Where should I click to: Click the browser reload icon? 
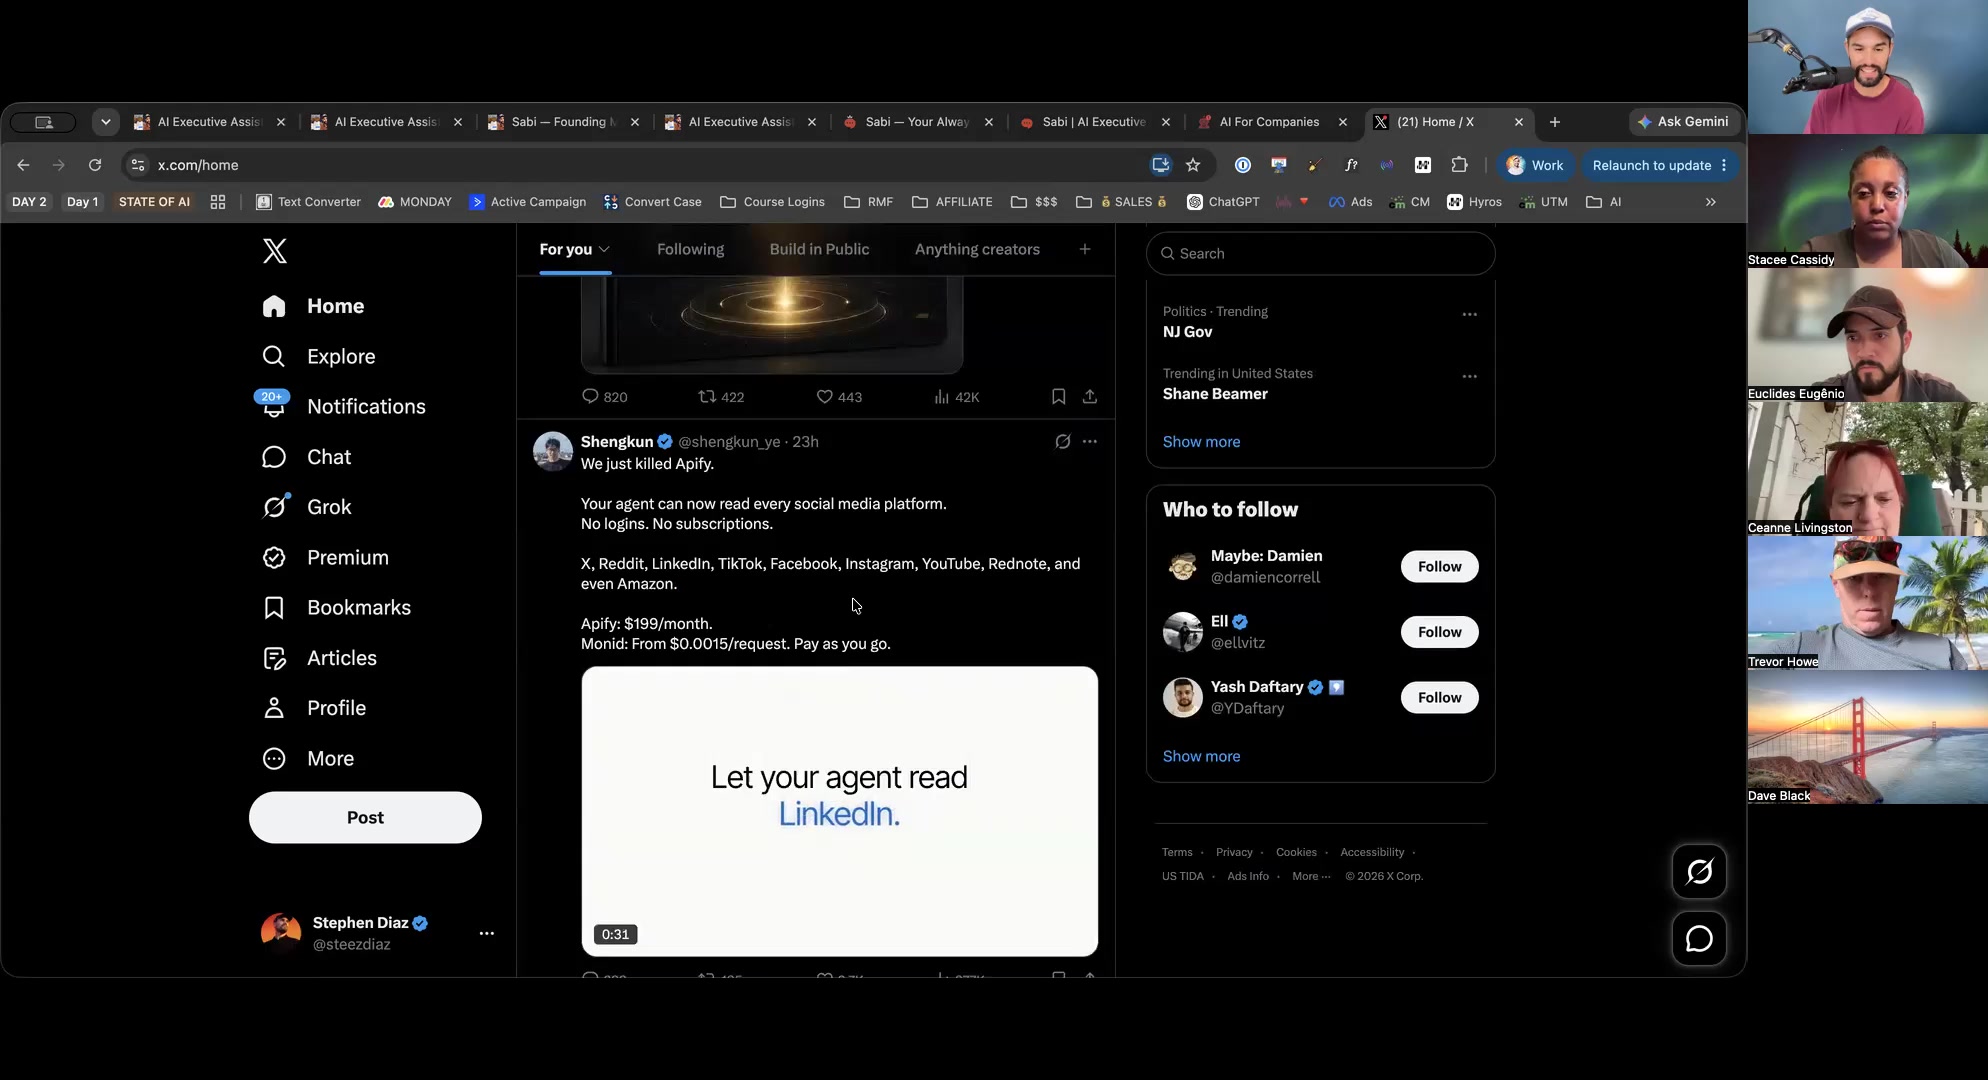(x=95, y=166)
